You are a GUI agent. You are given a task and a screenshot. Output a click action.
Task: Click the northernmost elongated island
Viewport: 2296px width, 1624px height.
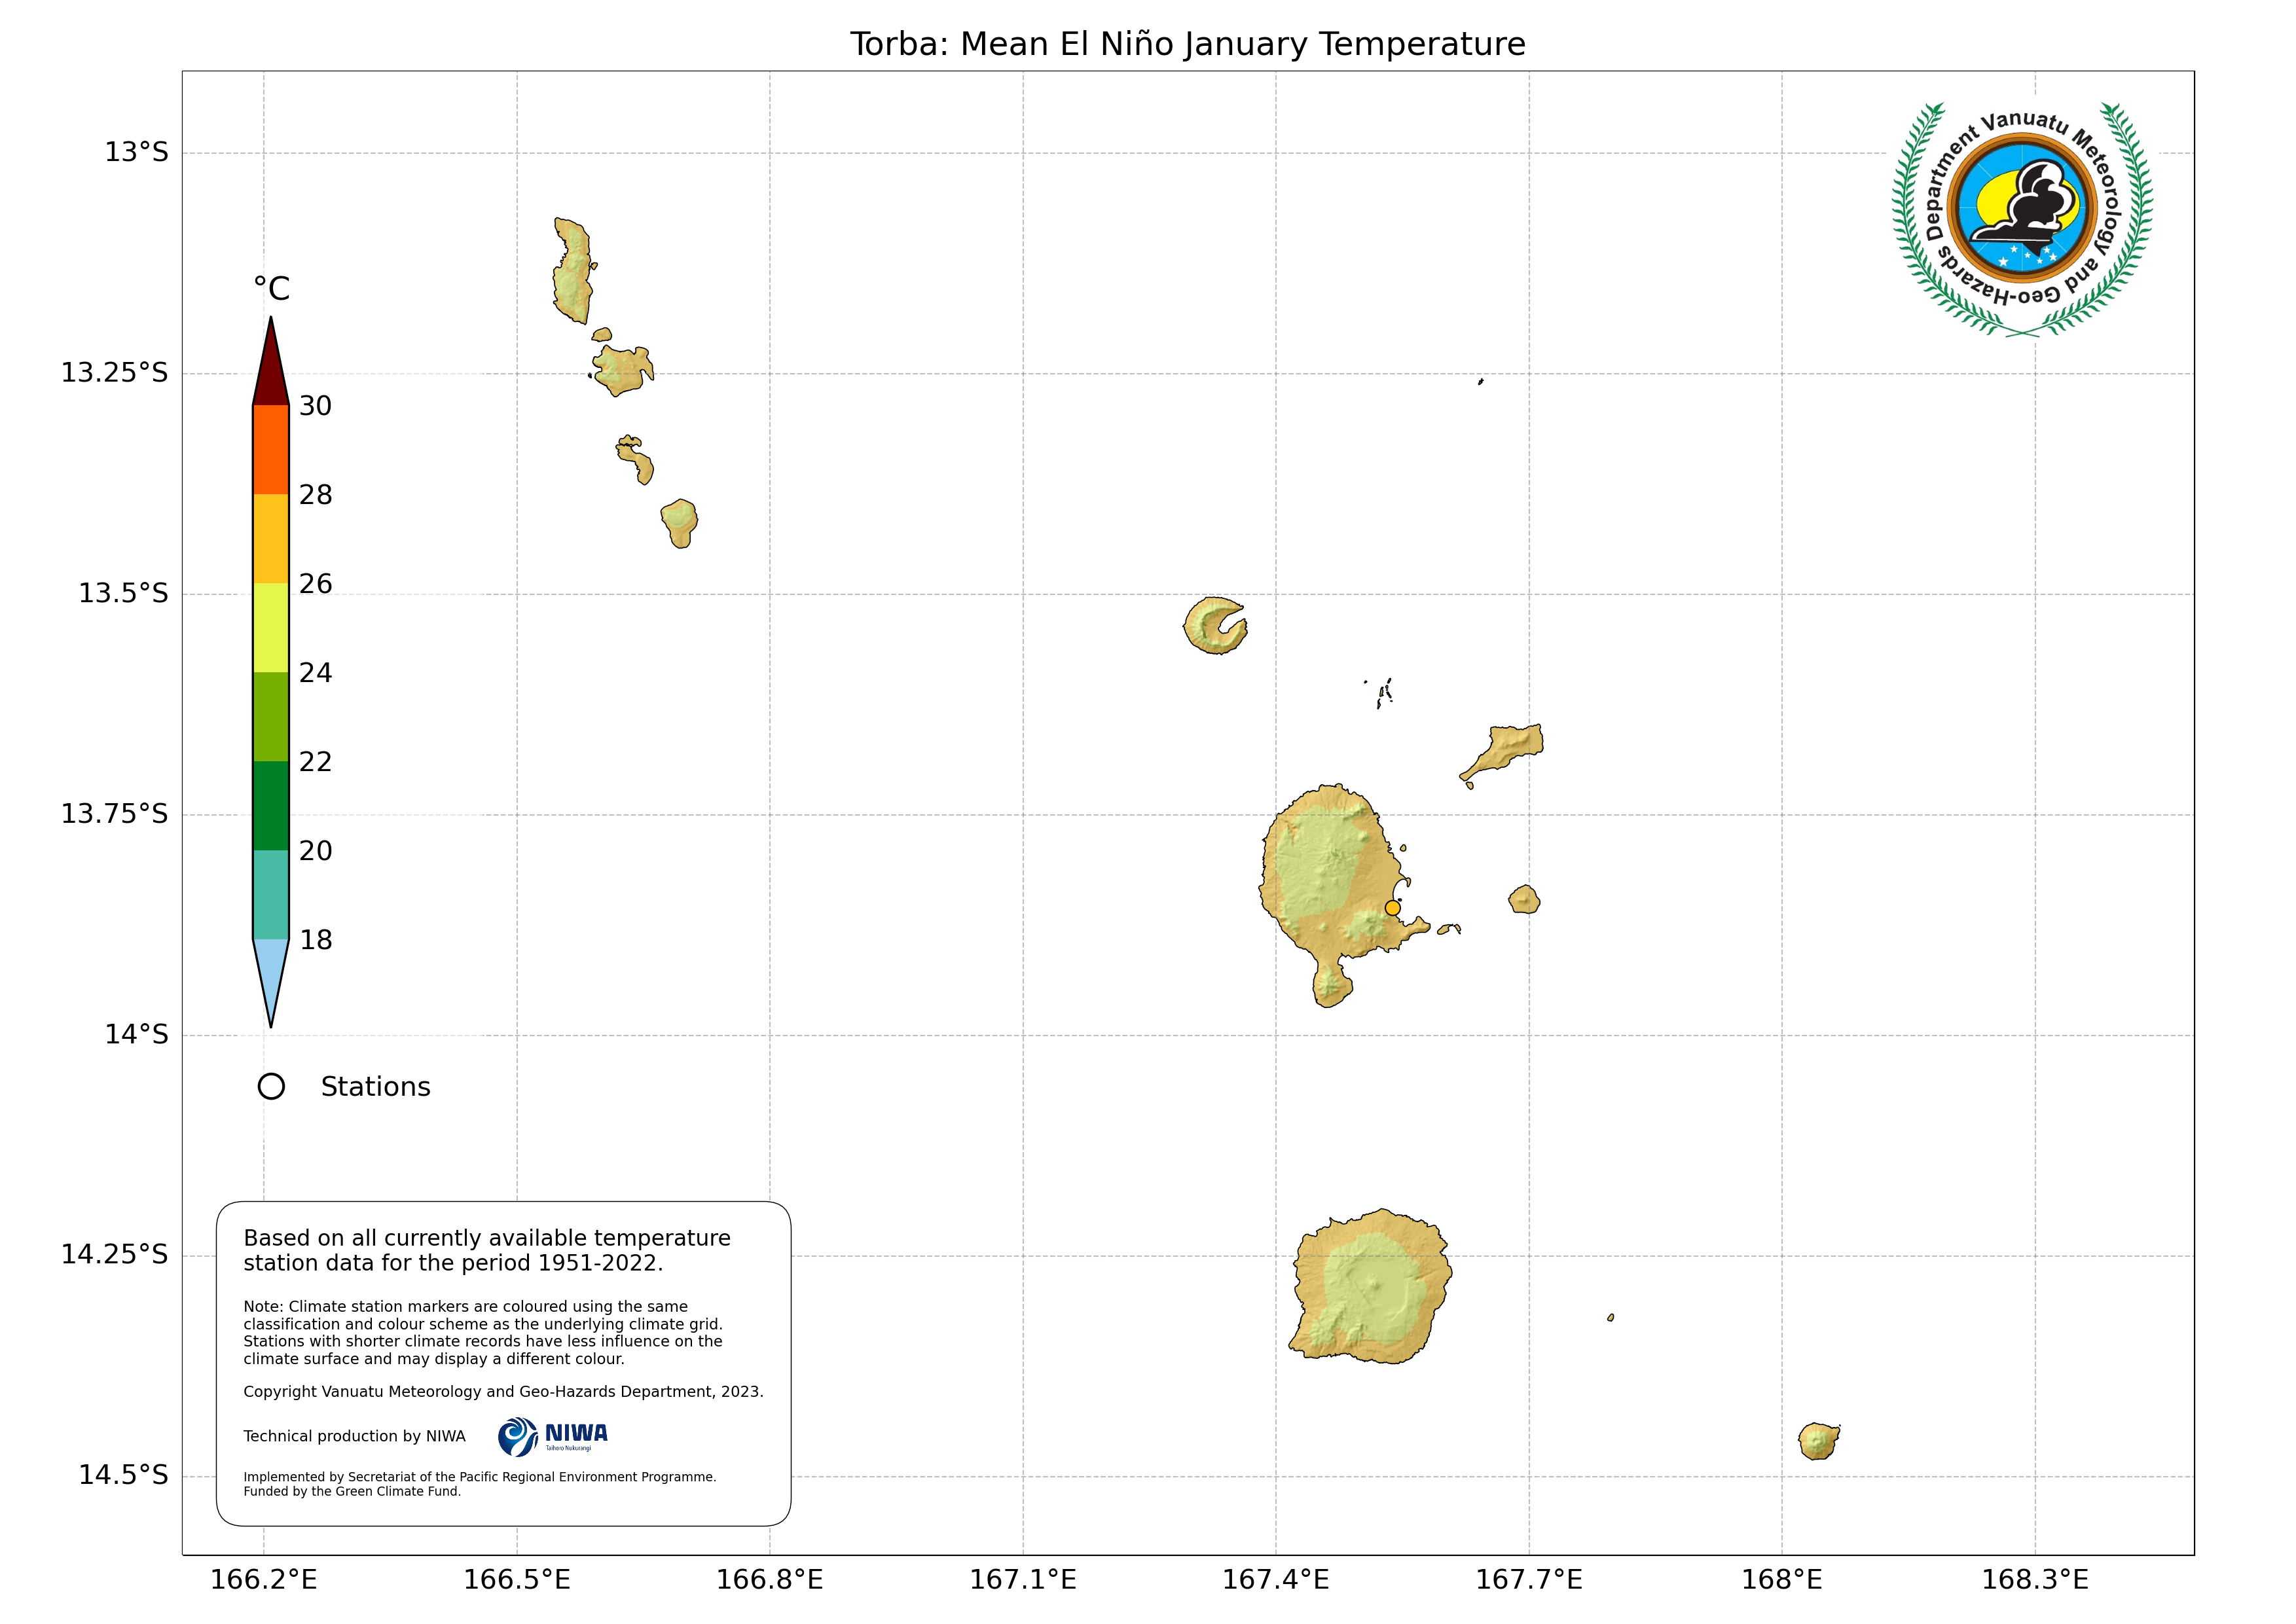pos(573,271)
